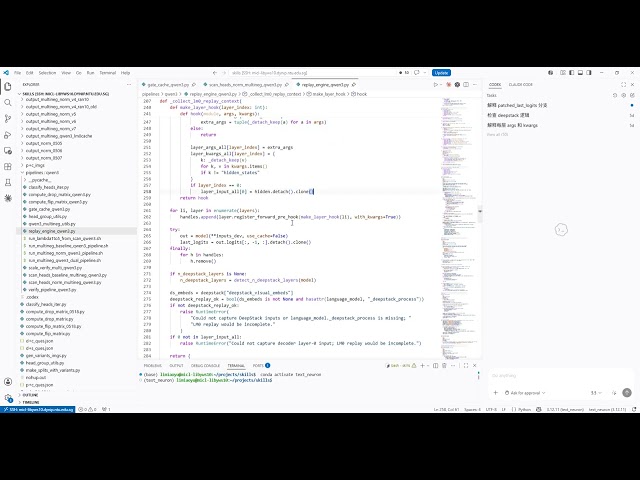Go forward with the navigation arrow

[224, 73]
